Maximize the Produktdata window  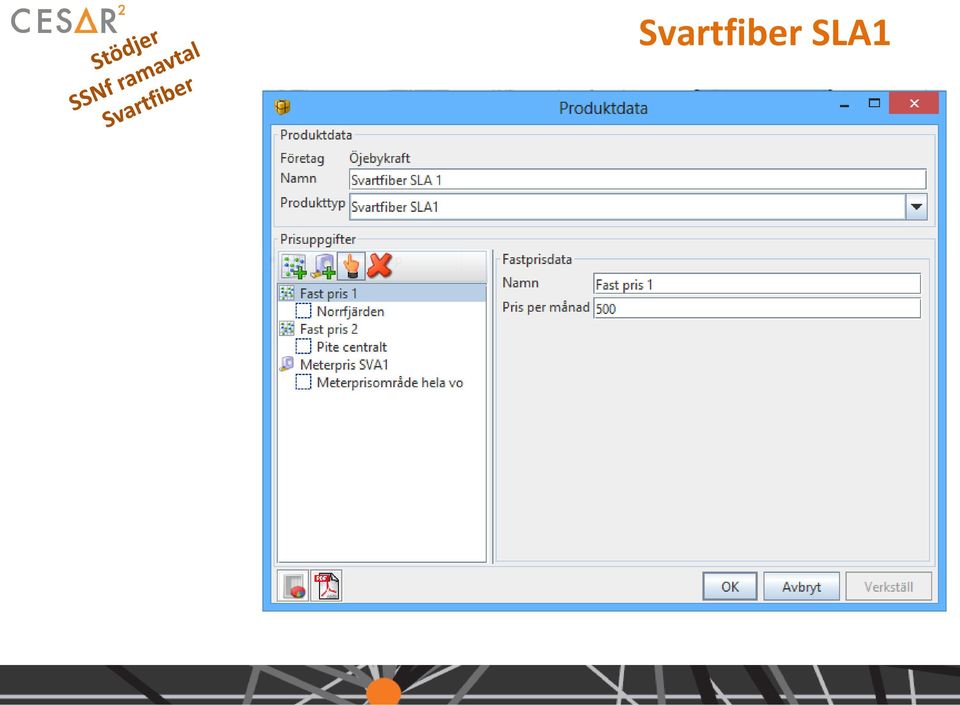(x=874, y=103)
